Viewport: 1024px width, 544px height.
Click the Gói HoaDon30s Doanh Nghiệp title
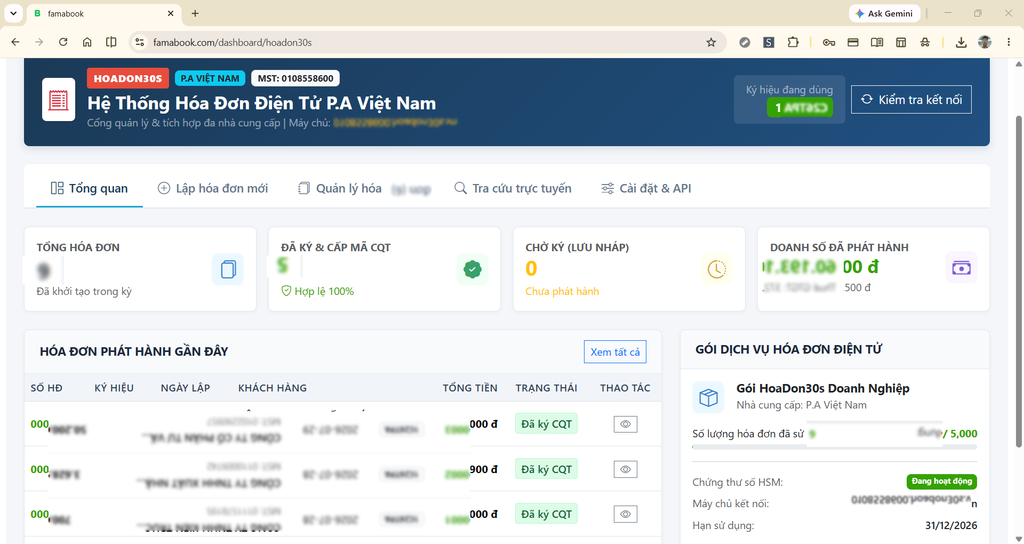[x=823, y=388]
